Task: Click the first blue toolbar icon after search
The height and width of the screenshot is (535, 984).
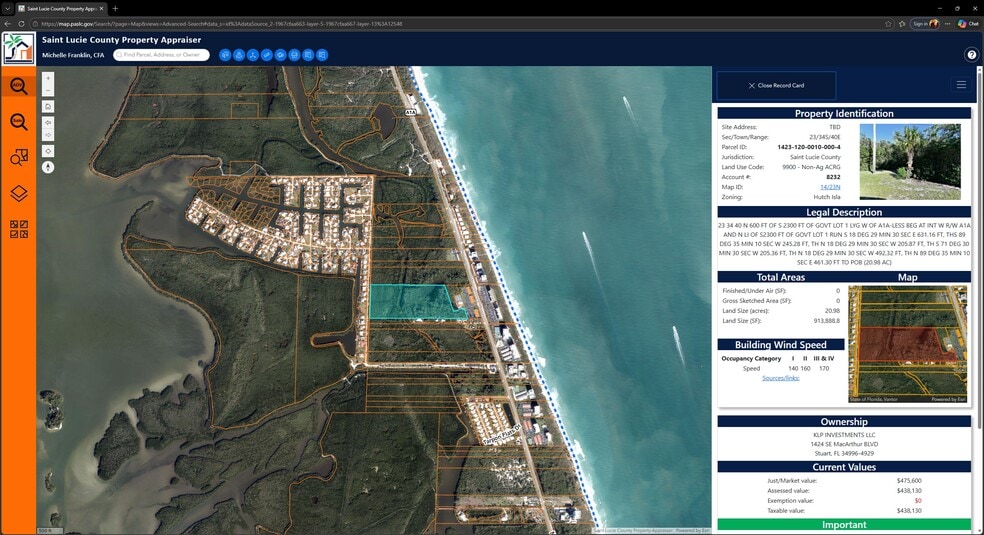Action: (225, 55)
